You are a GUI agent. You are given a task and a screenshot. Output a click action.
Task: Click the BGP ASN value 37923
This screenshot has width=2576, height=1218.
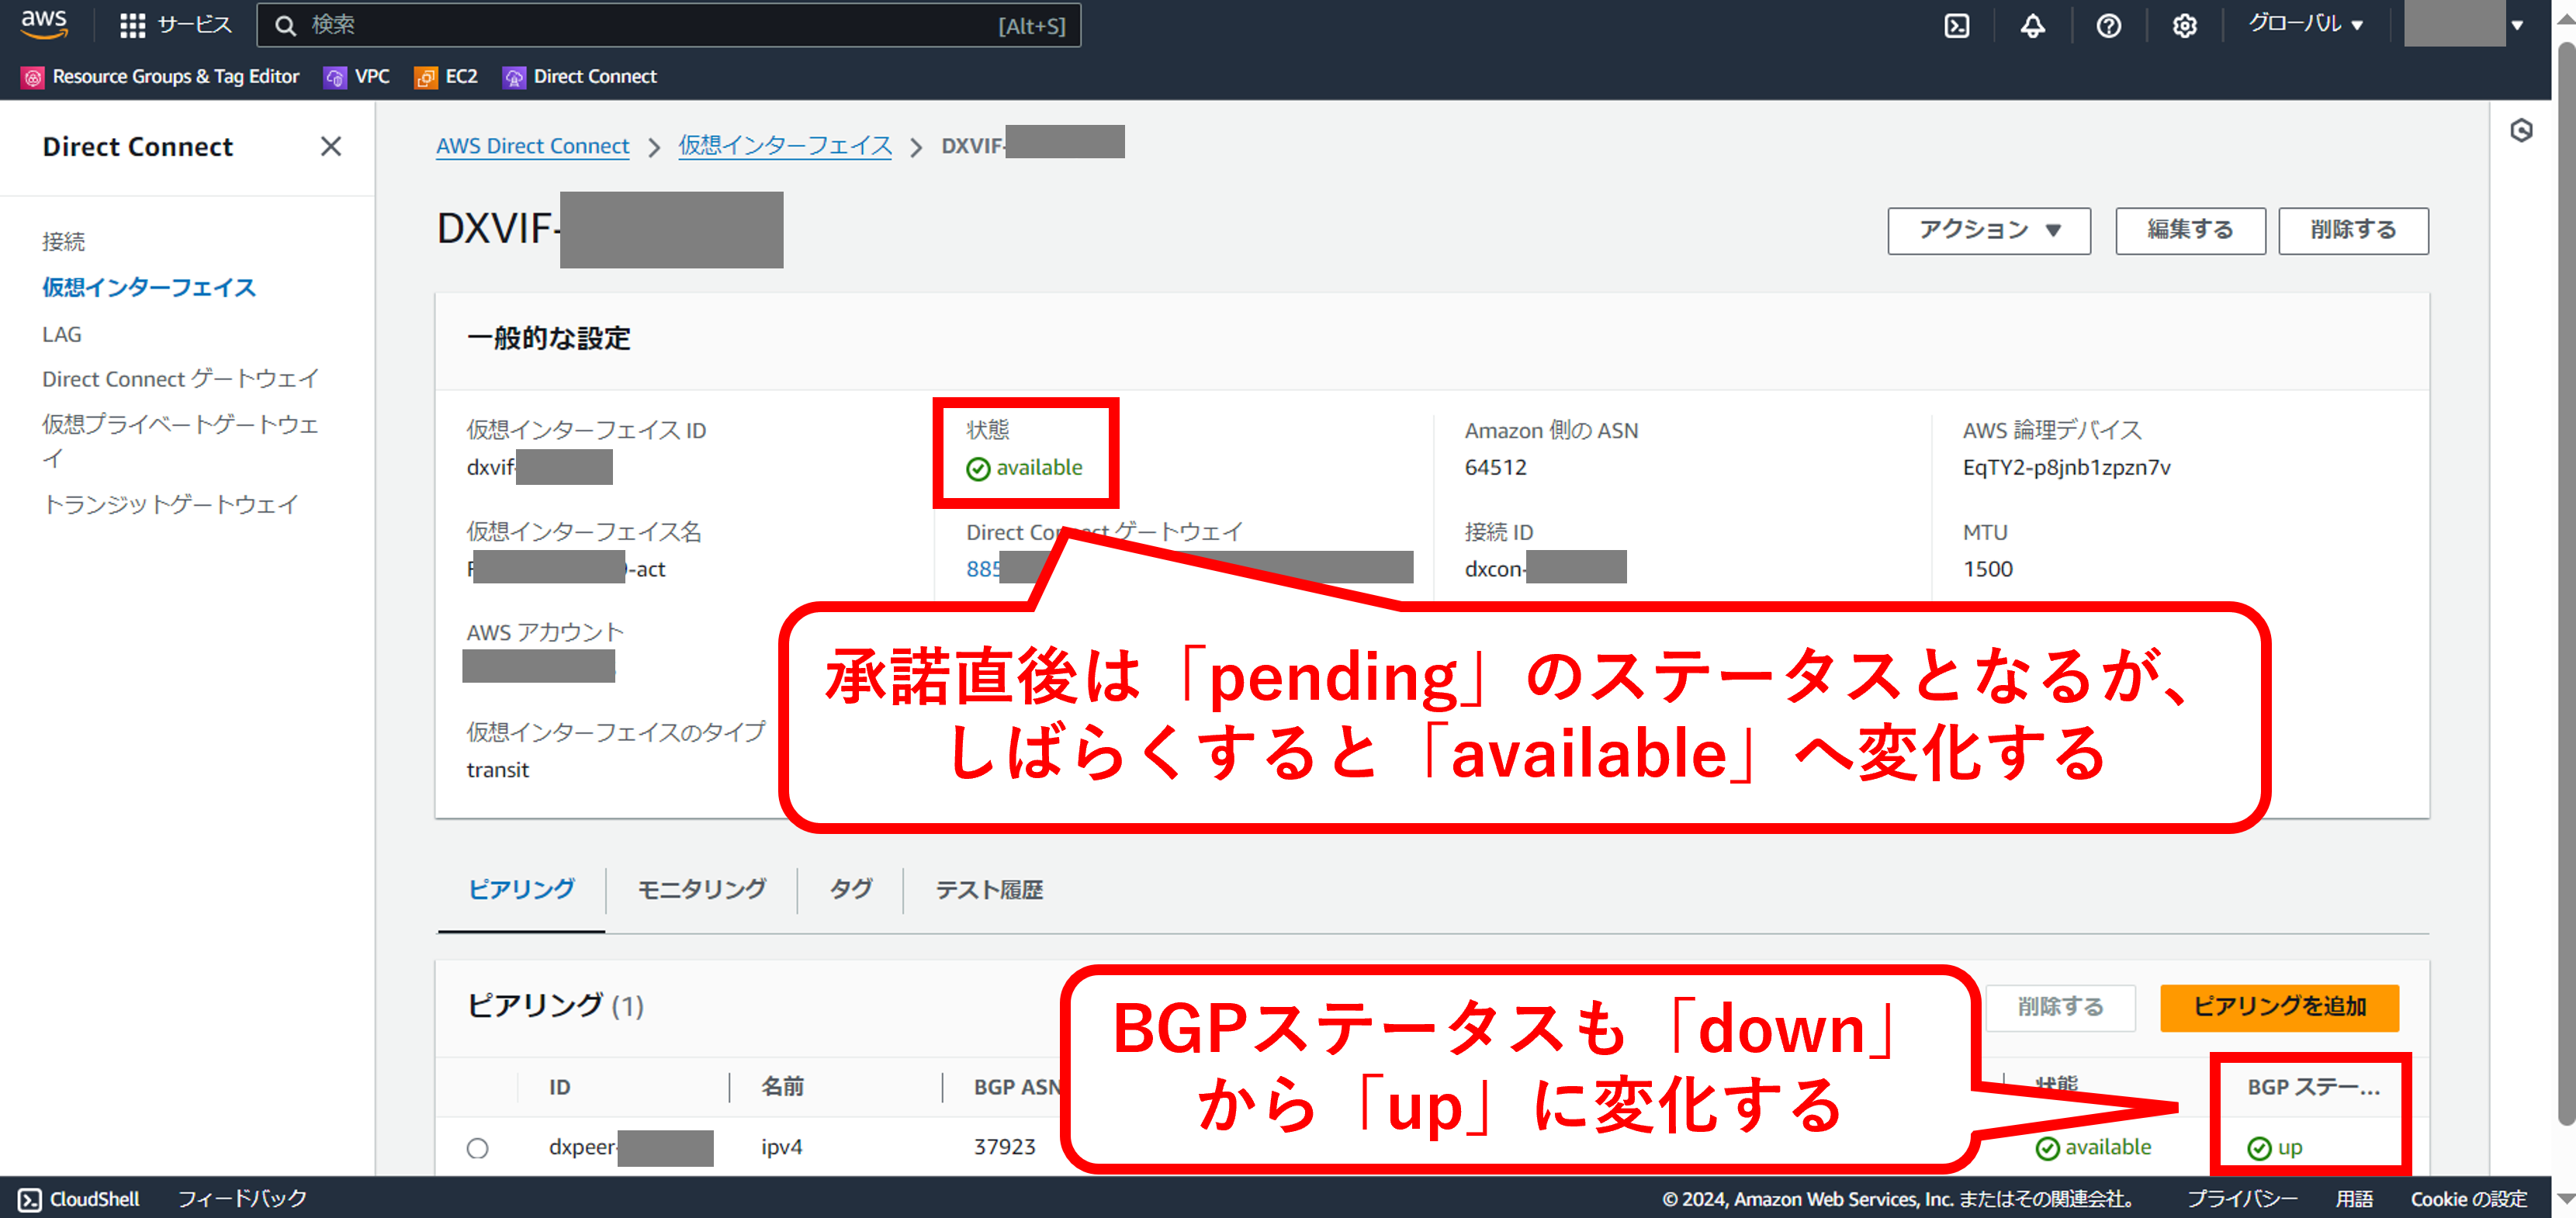point(1004,1148)
